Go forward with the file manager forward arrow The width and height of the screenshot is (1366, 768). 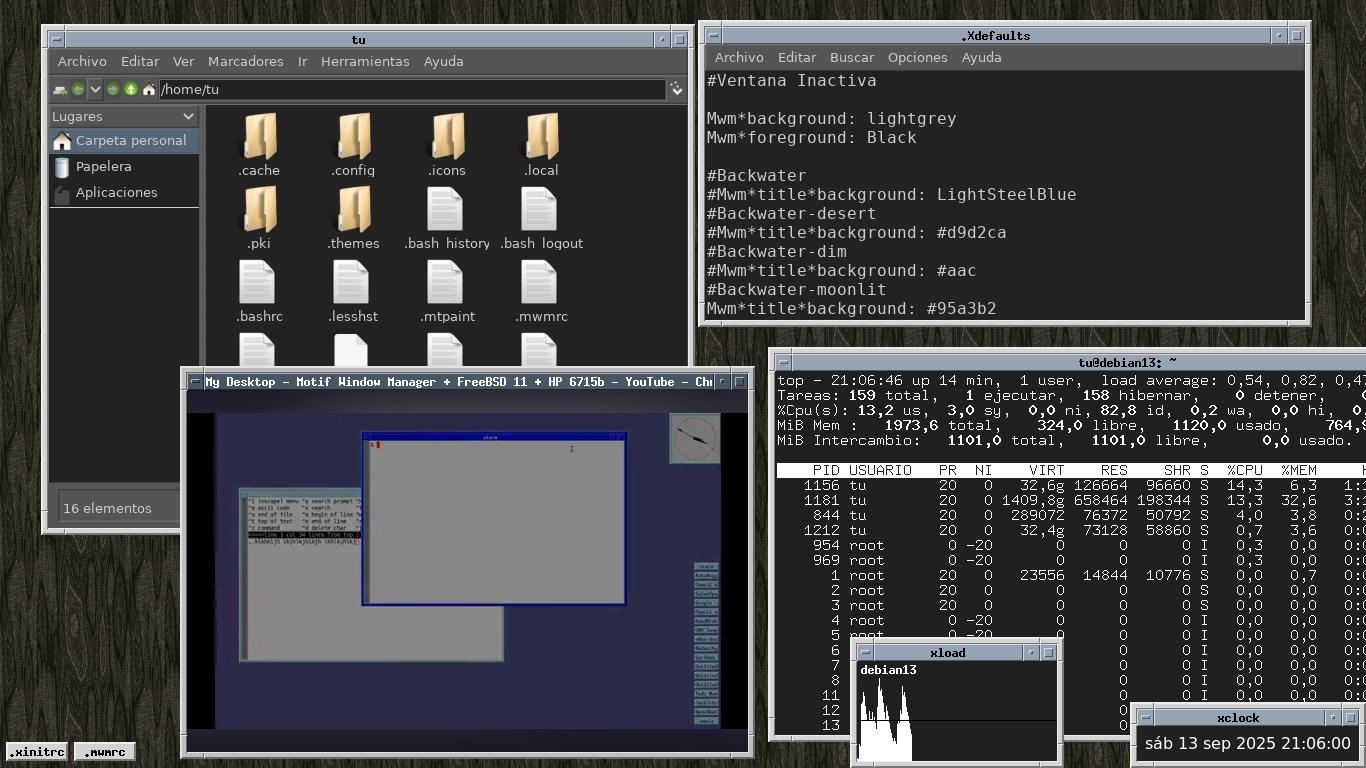113,89
